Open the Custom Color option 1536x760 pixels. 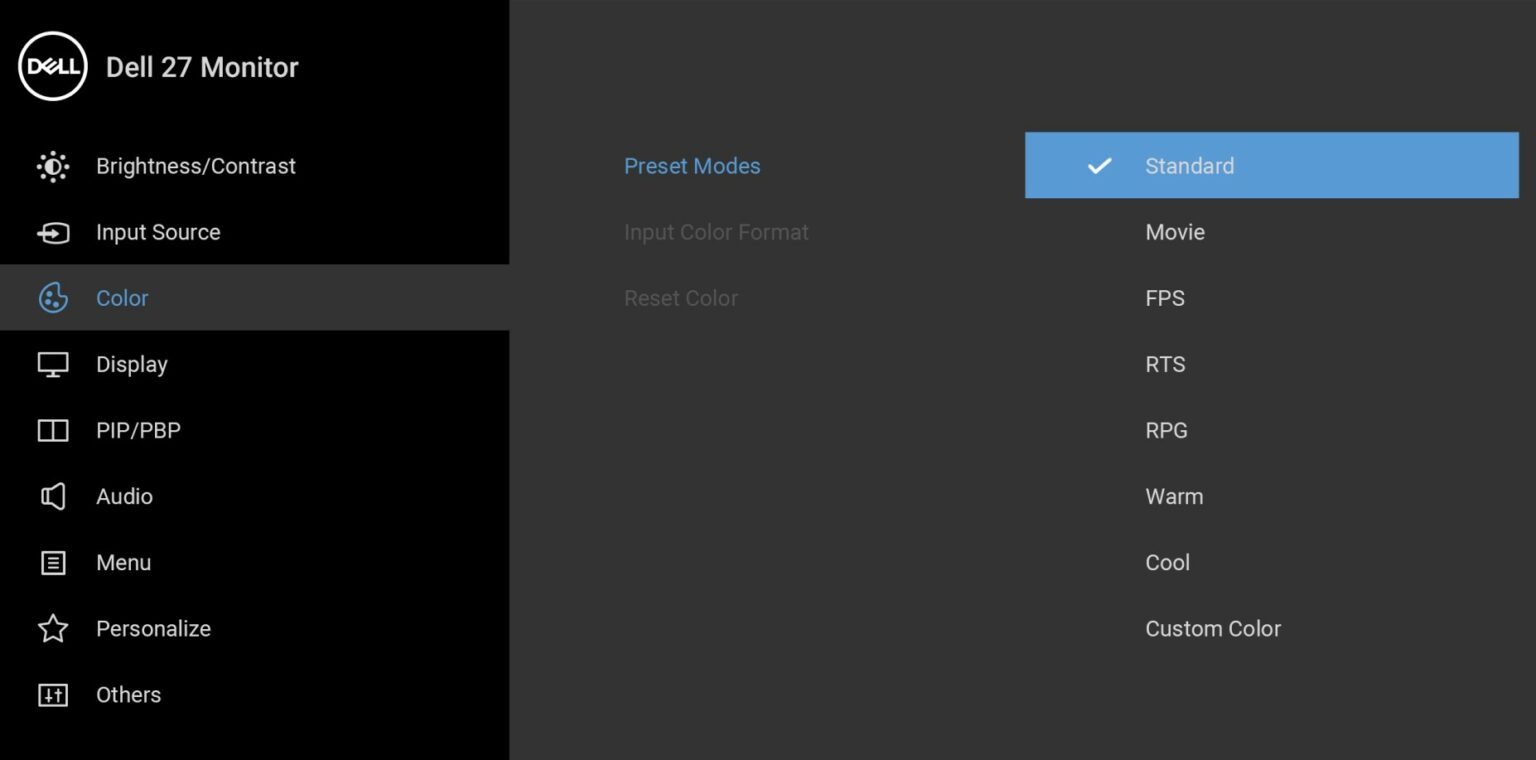pos(1212,628)
